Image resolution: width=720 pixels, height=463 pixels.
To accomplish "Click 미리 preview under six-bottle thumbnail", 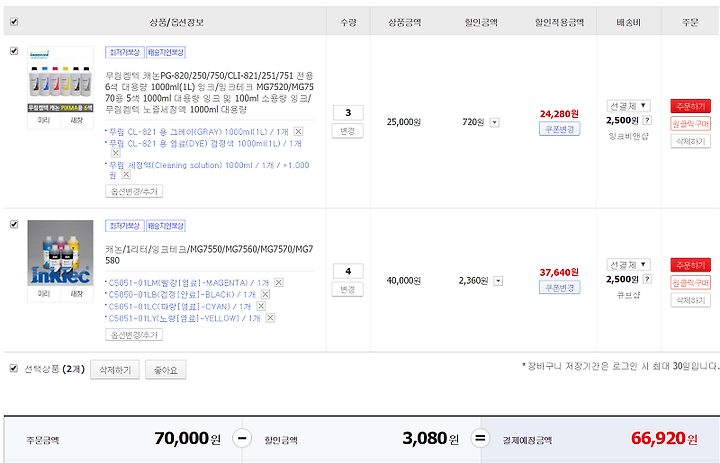I will (x=44, y=120).
